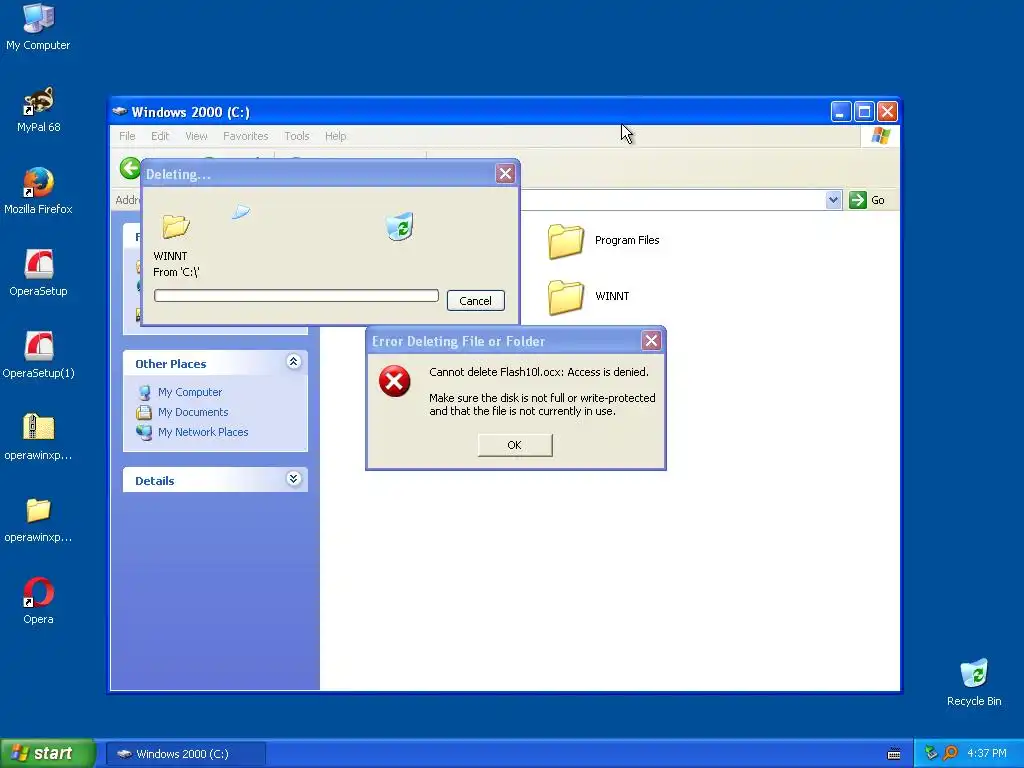Expand the Details panel
Screen dimensions: 1024x768
pyautogui.click(x=293, y=479)
